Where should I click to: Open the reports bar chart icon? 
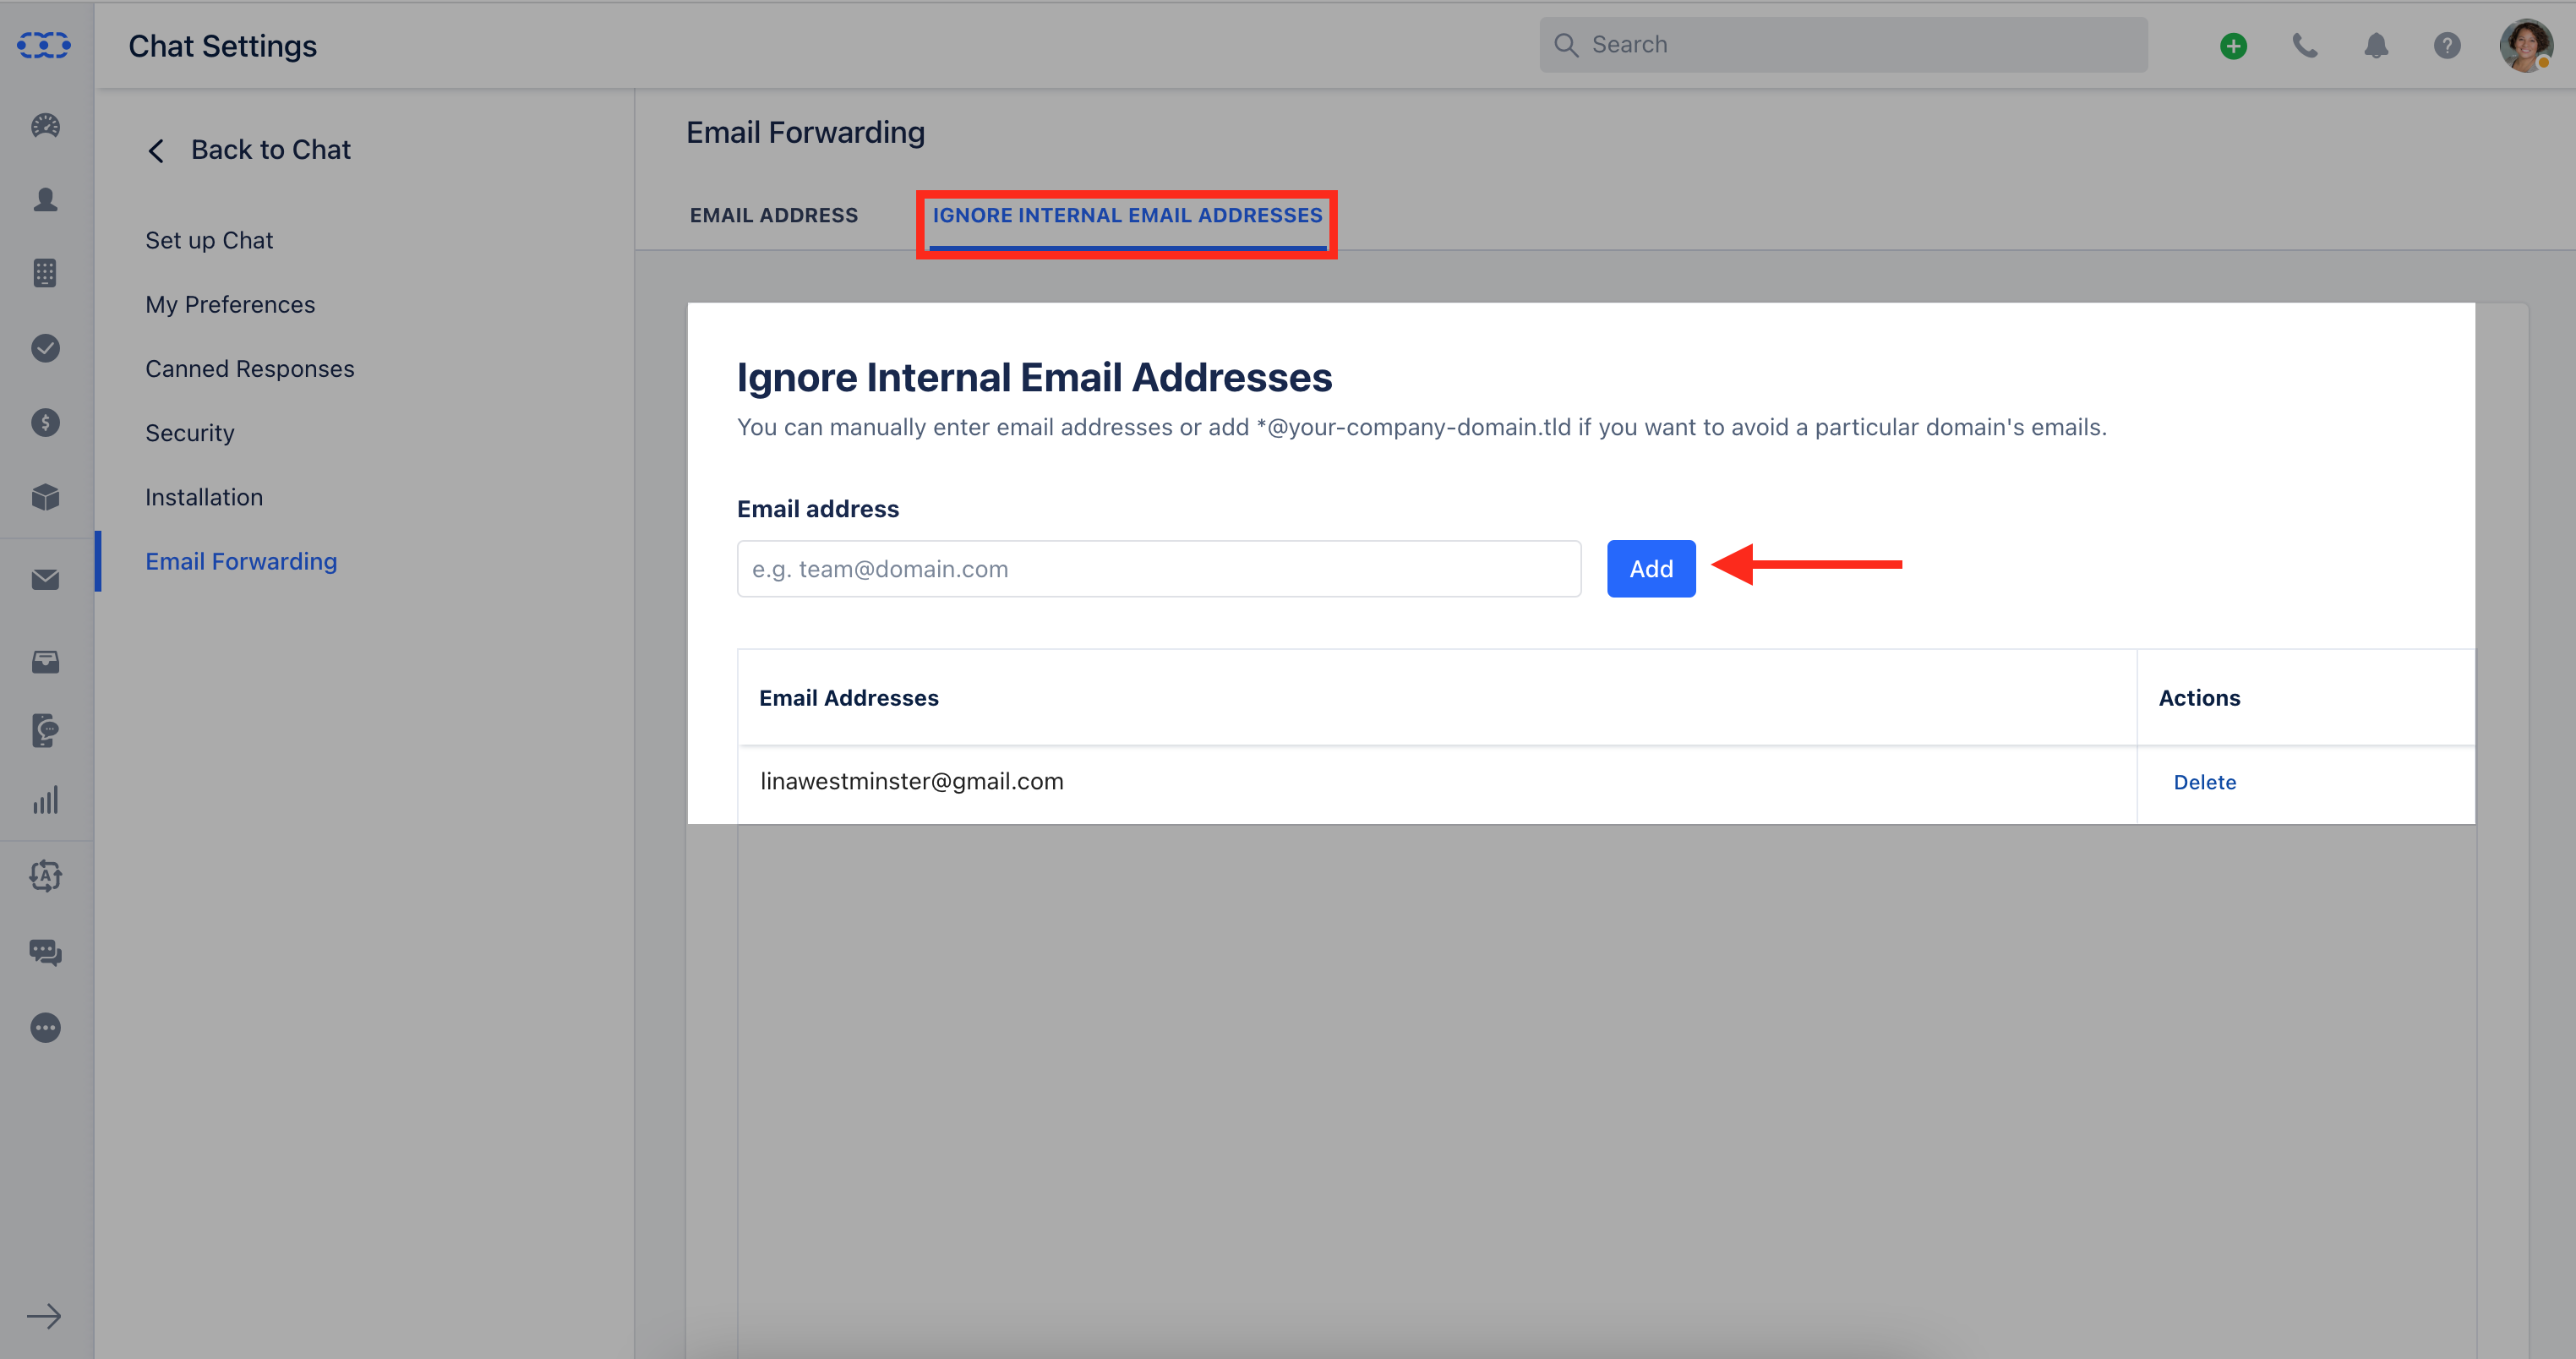coord(45,800)
